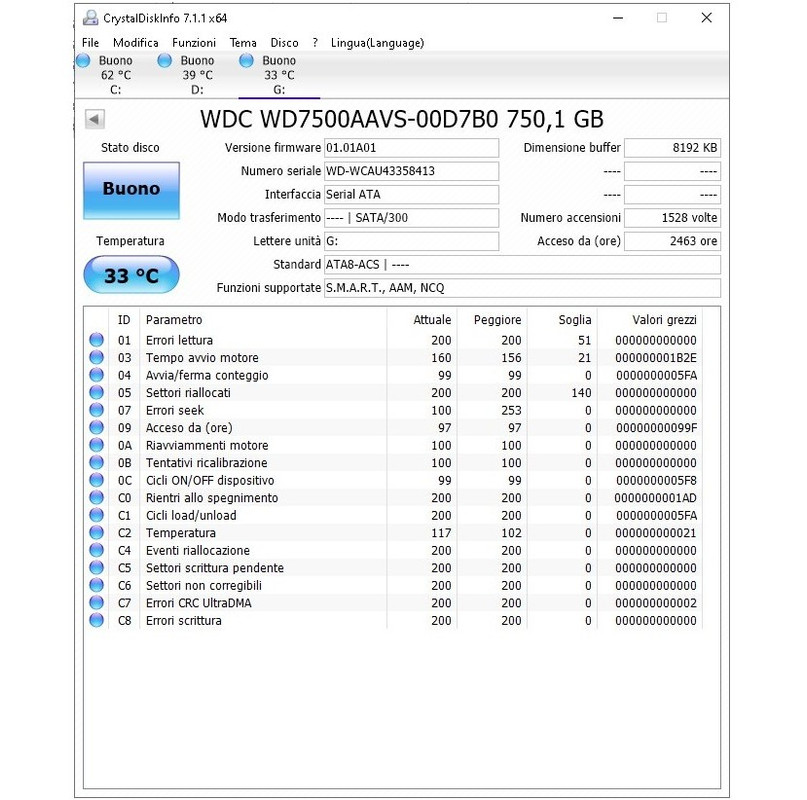Click the Modo trasferimento field SATA/300
Image resolution: width=807 pixels, height=800 pixels.
(x=411, y=218)
